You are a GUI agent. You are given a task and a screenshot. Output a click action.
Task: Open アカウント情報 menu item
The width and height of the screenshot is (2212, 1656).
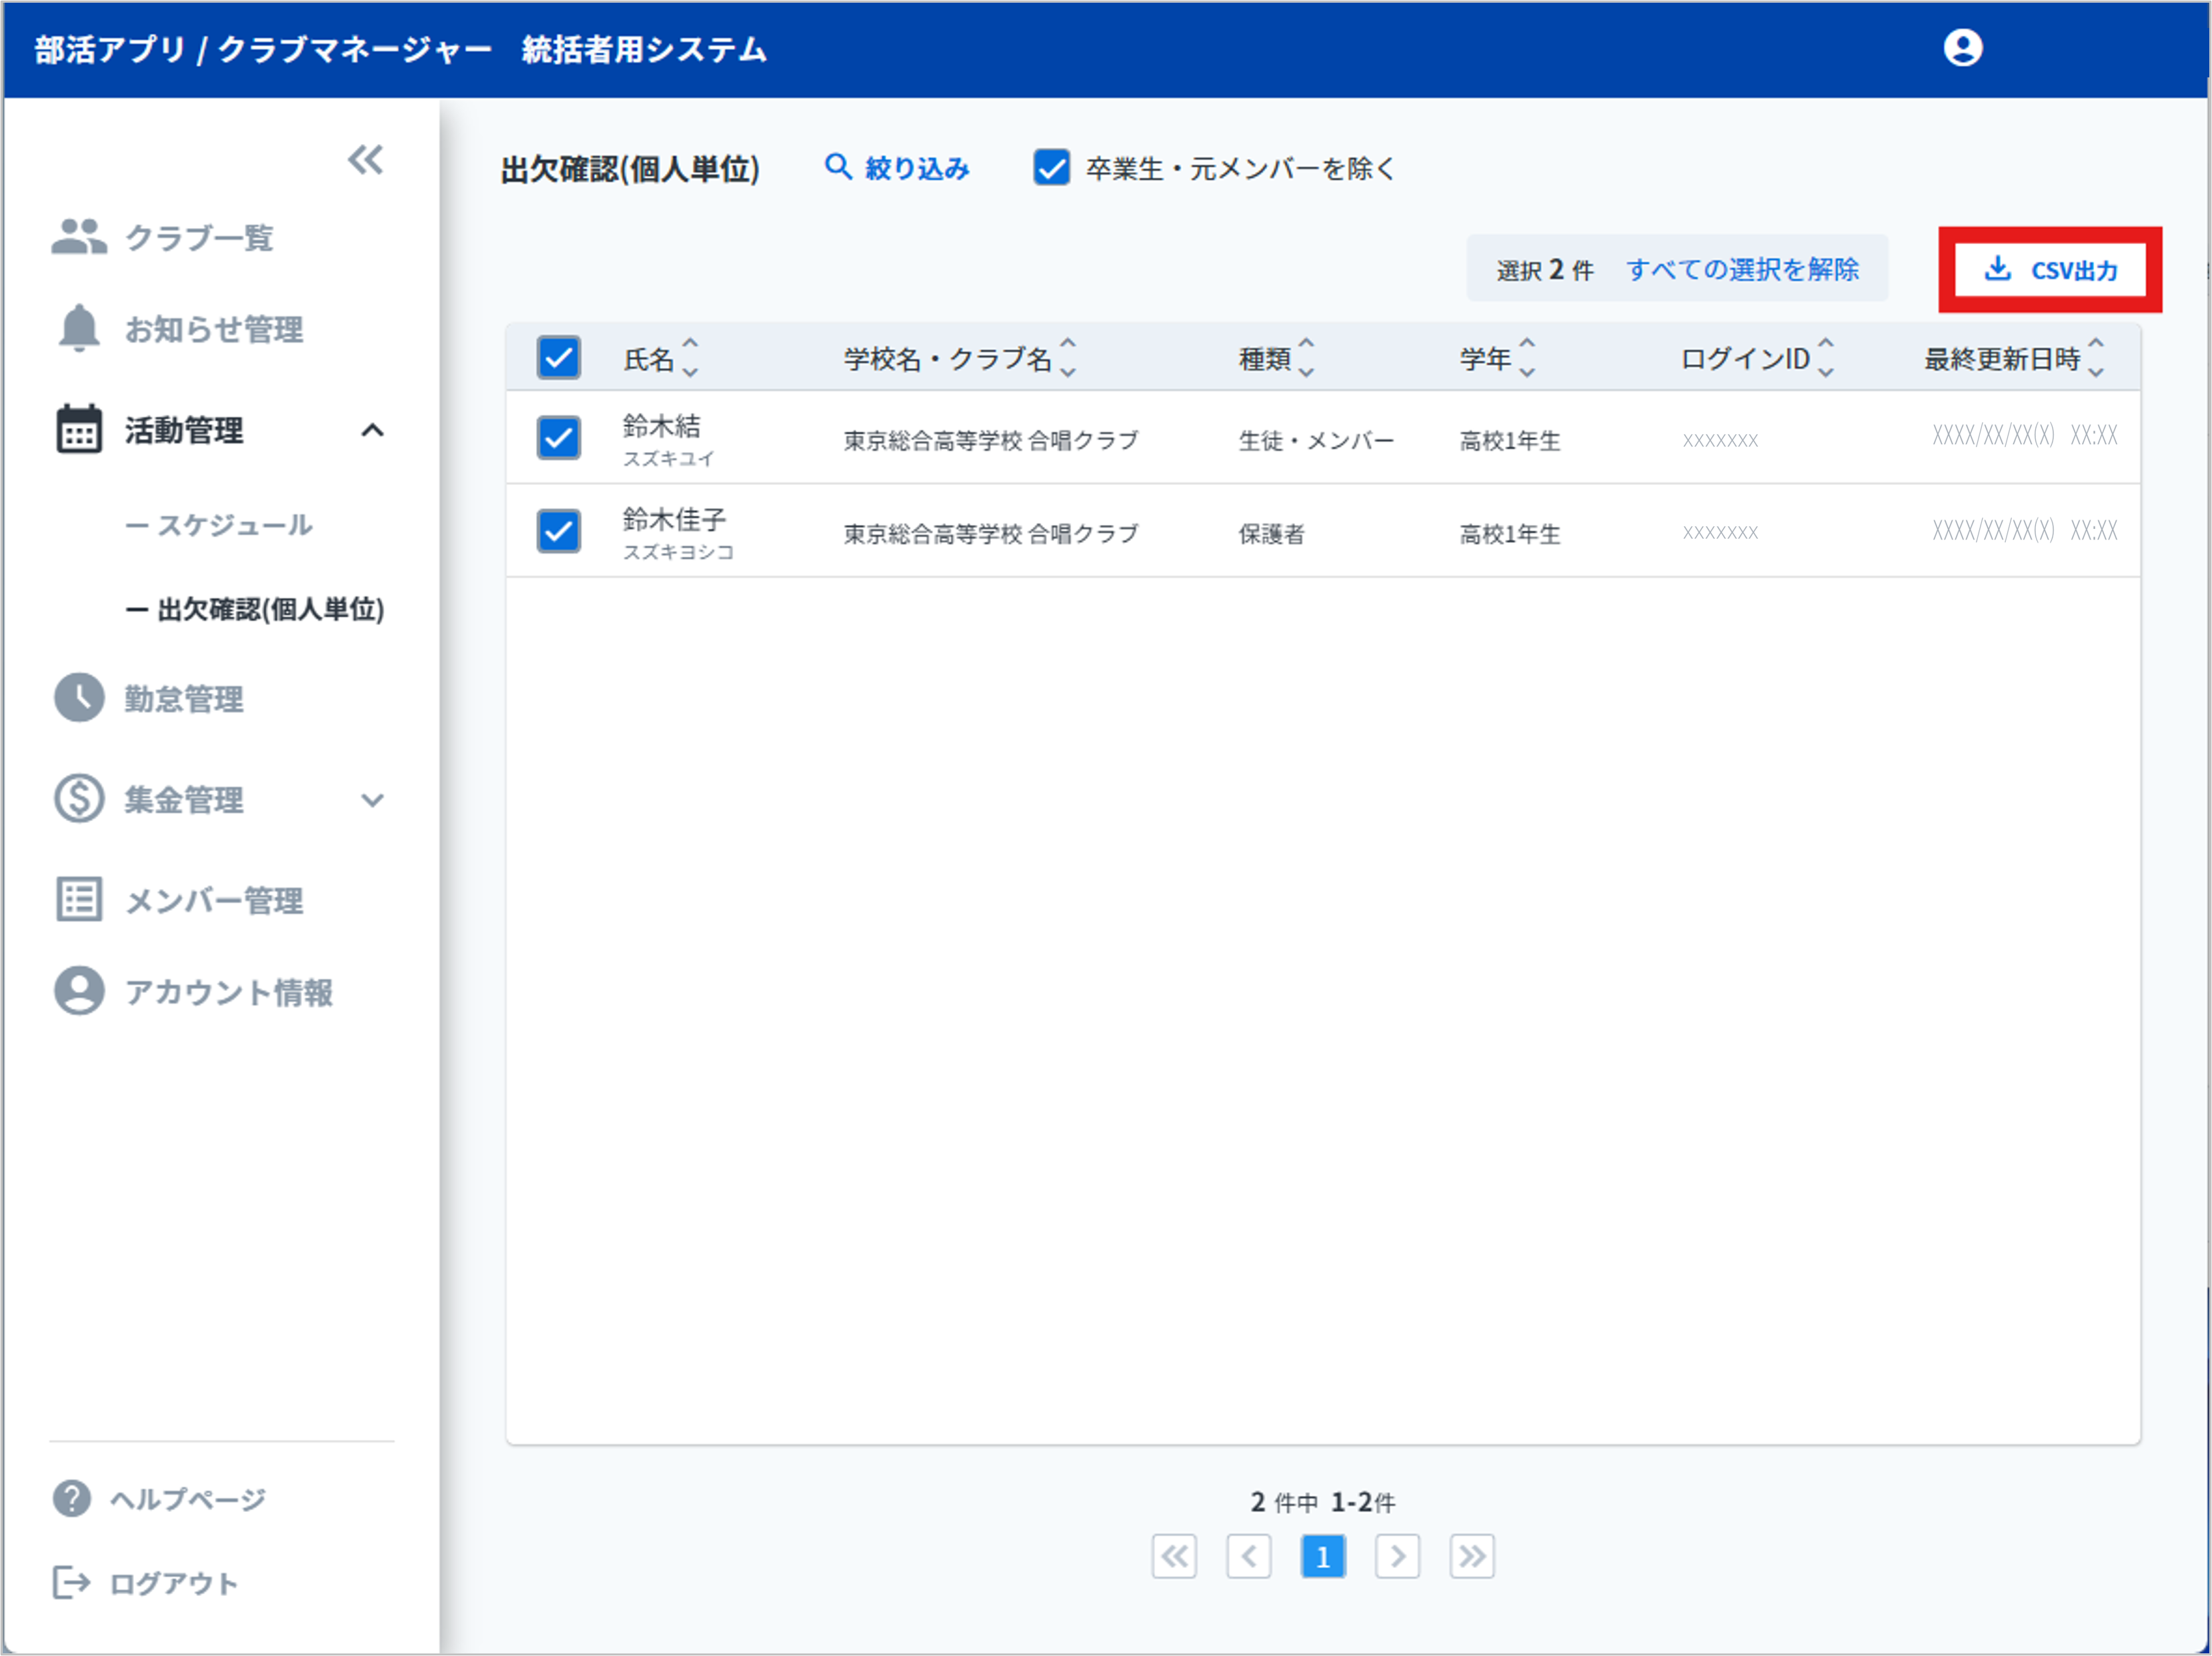point(229,992)
